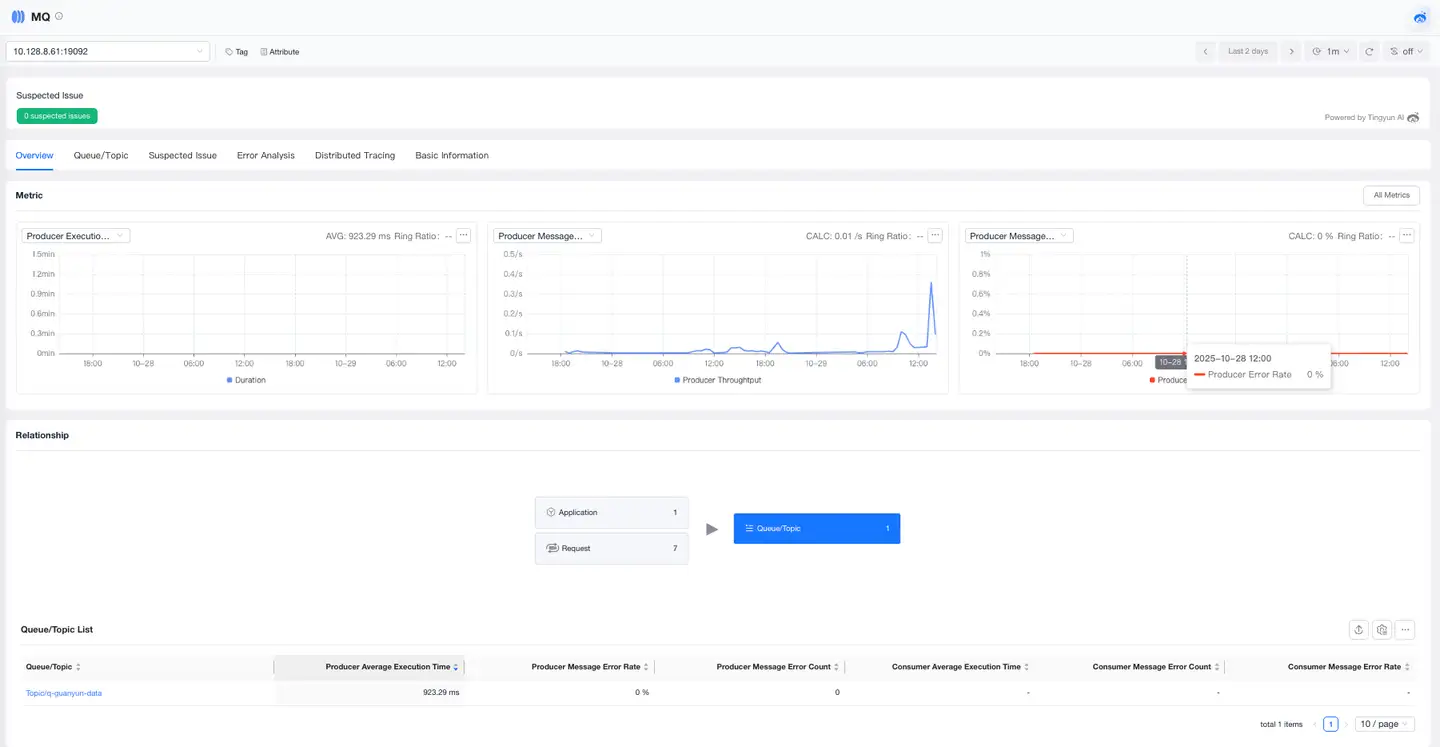
Task: Open Queue/Topic list column settings
Action: click(x=1381, y=629)
